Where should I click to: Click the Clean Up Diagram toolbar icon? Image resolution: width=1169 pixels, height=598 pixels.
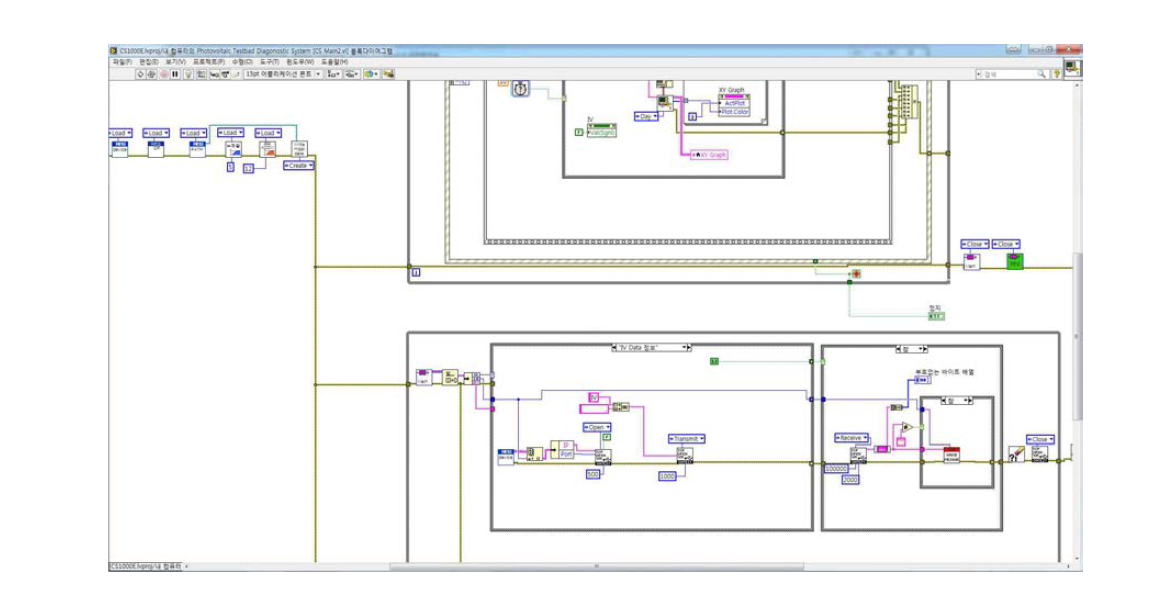click(388, 74)
